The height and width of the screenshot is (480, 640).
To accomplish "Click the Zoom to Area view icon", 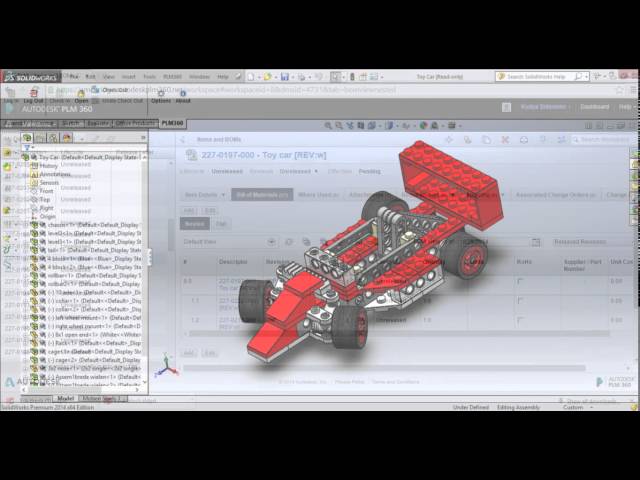I will coord(339,125).
